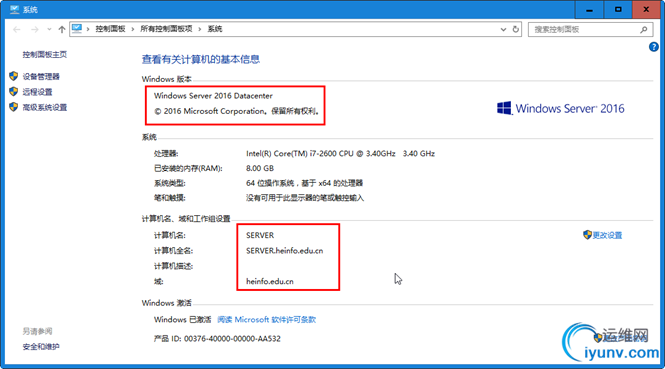Open 控制面板主页 link
The image size is (665, 369).
click(45, 54)
